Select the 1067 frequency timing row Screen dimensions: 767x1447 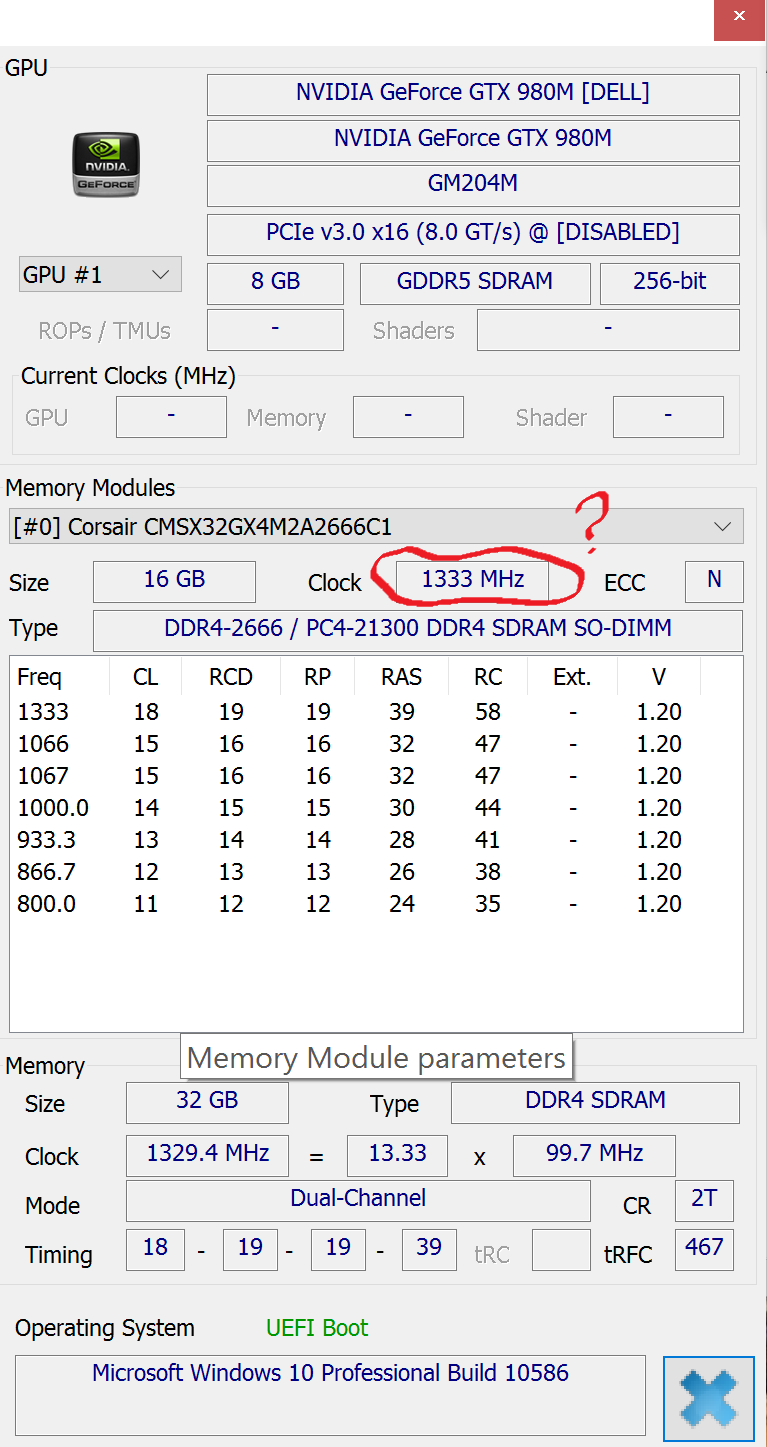pos(376,776)
